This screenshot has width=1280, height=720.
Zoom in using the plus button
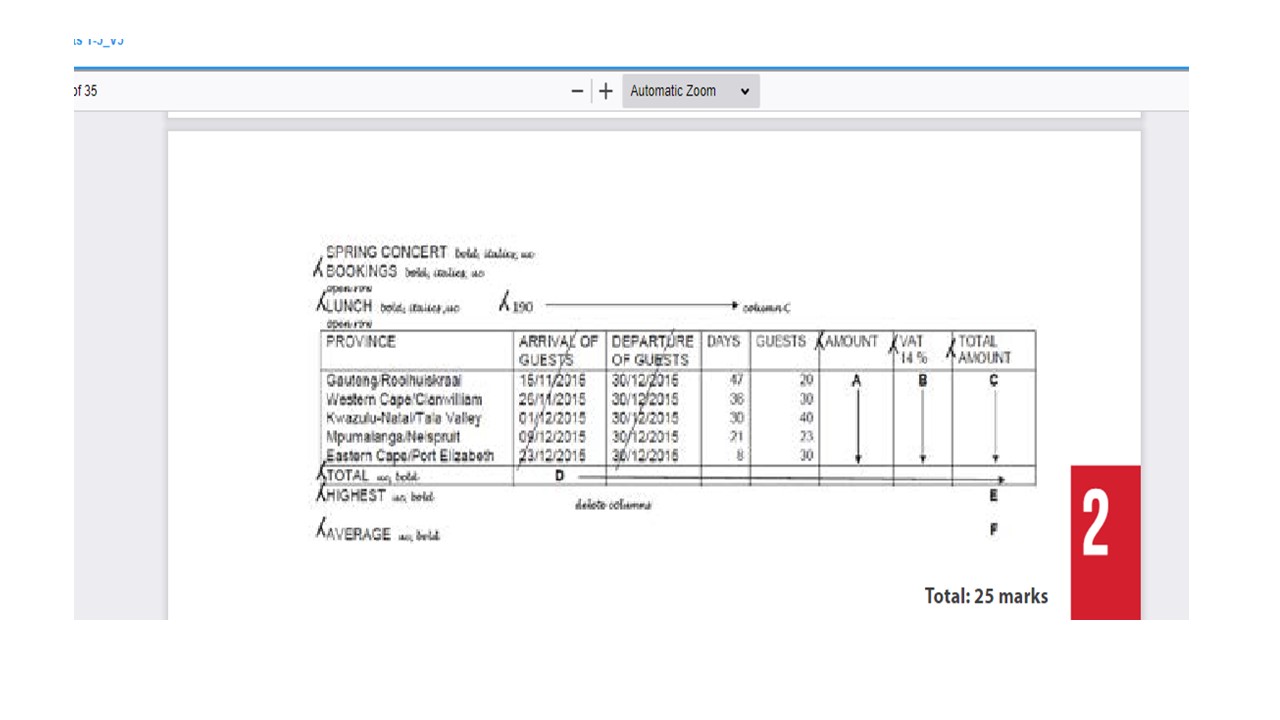point(606,91)
